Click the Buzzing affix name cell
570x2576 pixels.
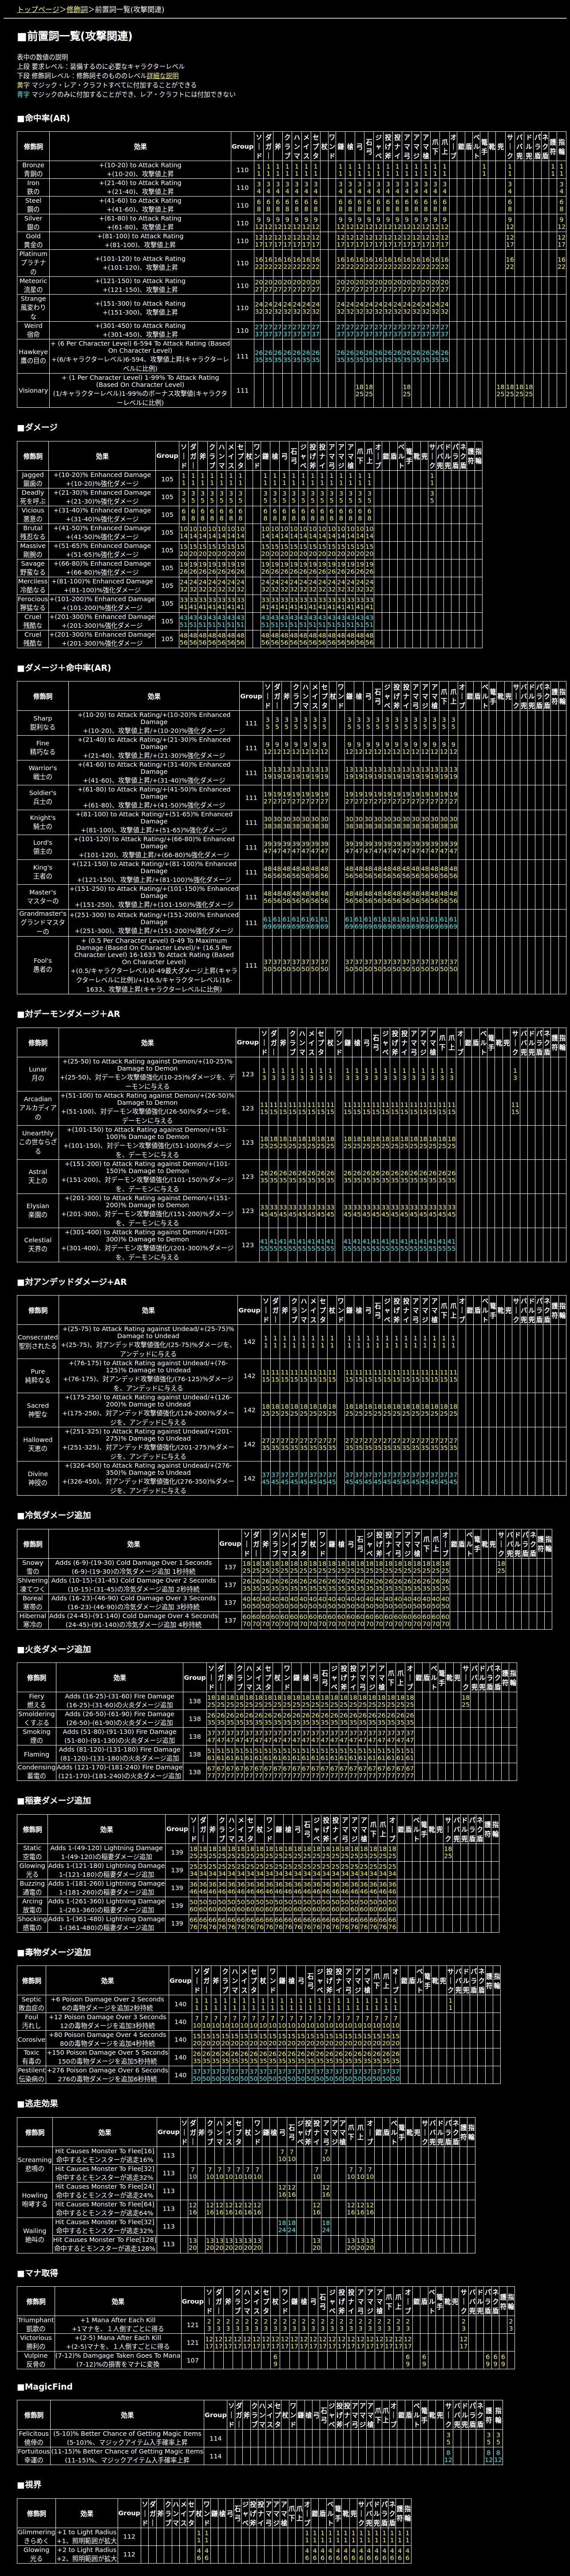(33, 1888)
